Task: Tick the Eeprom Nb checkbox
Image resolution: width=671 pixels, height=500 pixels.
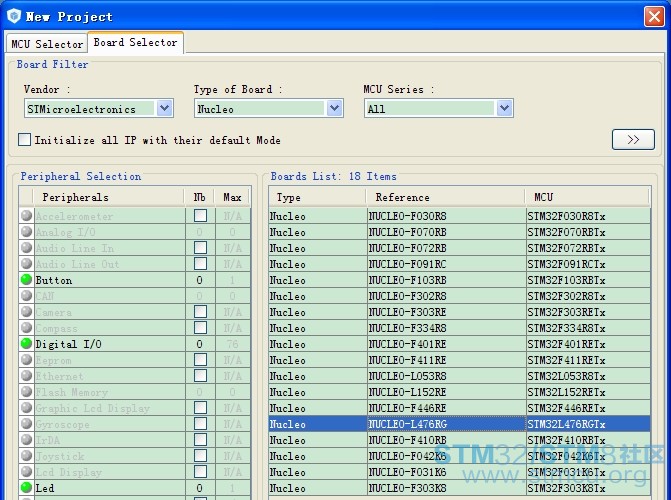Action: (200, 360)
